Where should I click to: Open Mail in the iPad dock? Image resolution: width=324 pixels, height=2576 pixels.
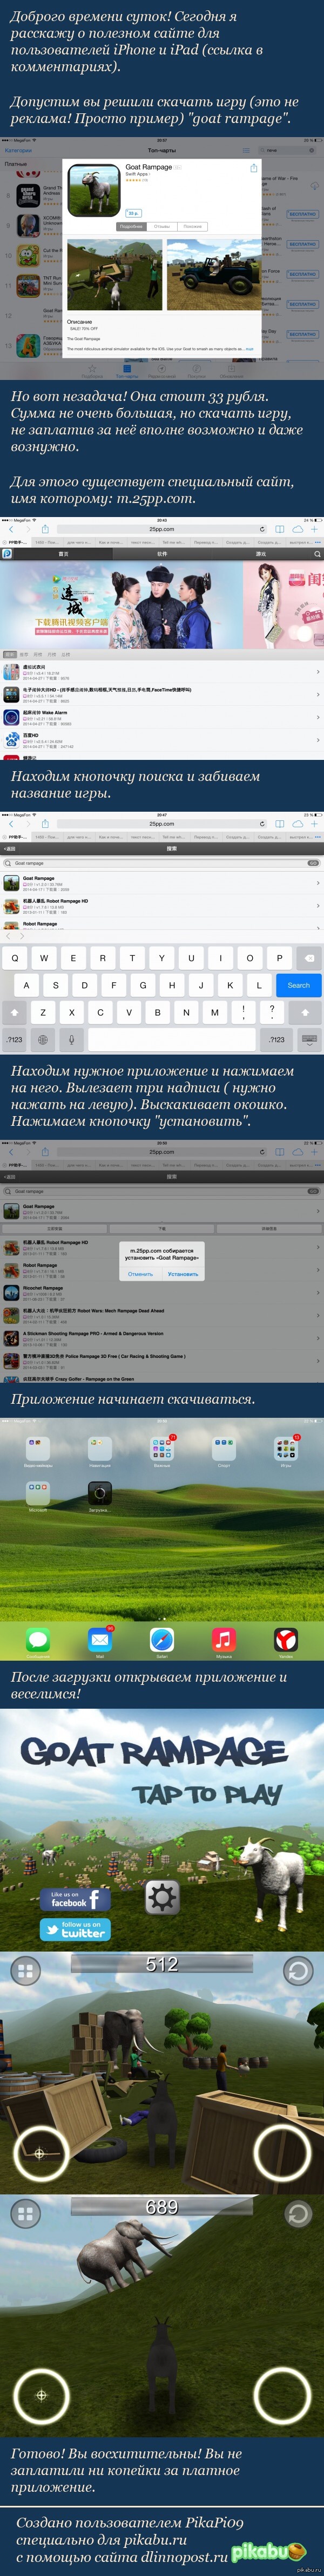(100, 1639)
